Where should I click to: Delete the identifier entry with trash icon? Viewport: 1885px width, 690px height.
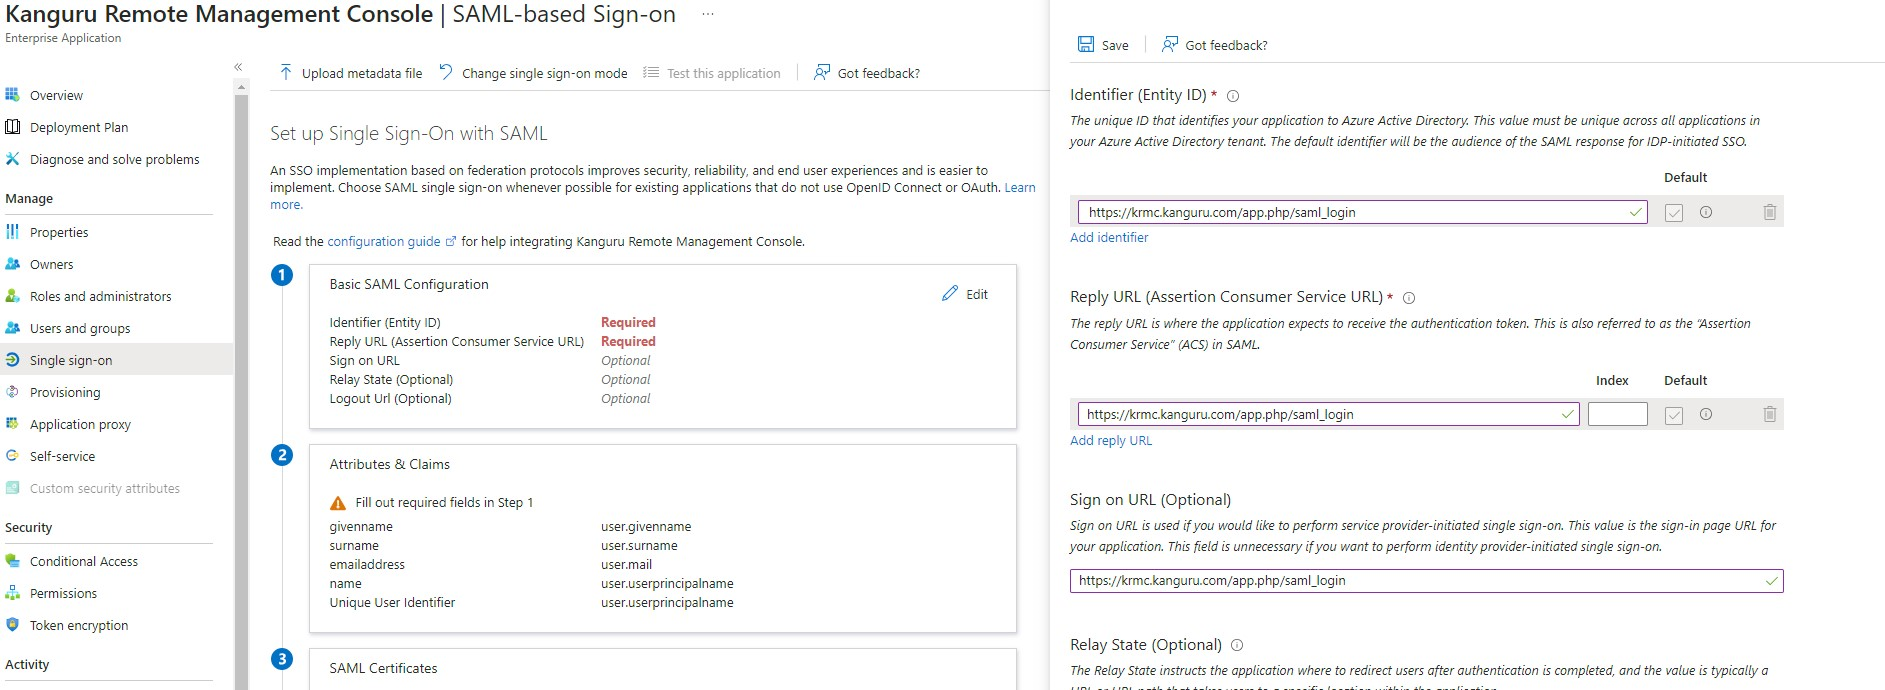tap(1769, 212)
